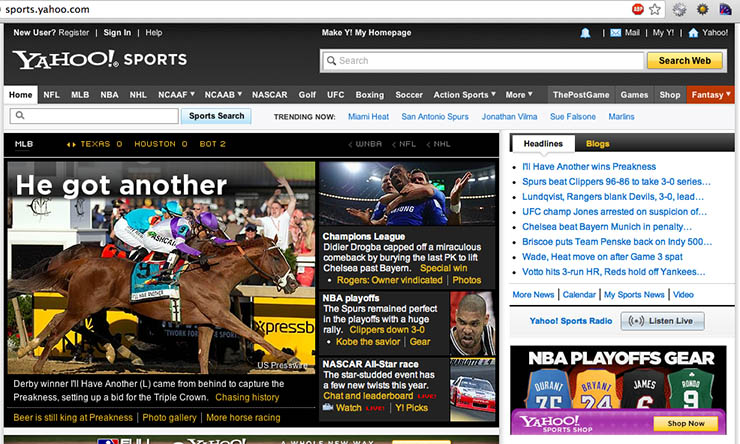The width and height of the screenshot is (740, 444).
Task: Click the Make Y! My Homepage link
Action: coord(366,33)
